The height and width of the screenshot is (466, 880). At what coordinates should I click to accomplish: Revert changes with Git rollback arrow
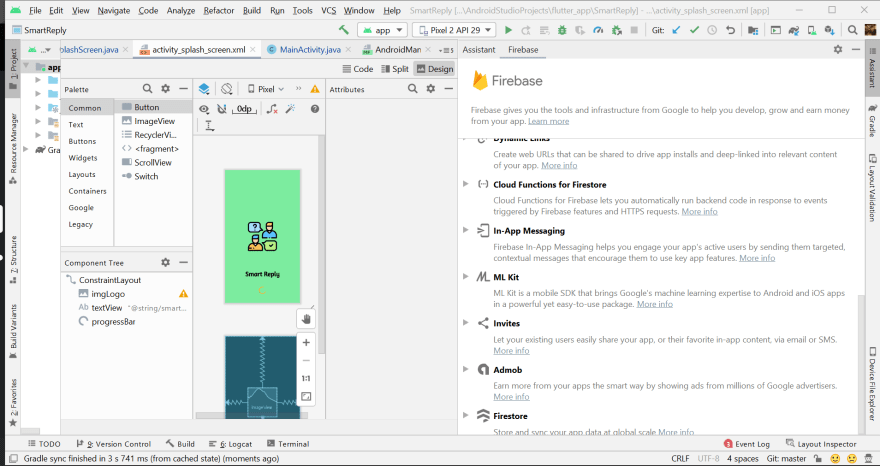click(x=730, y=30)
